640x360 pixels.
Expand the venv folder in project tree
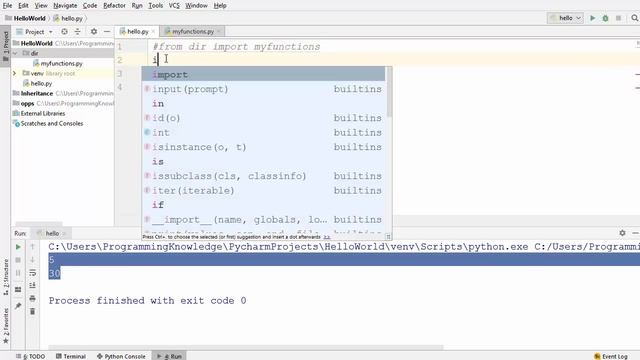(x=15, y=73)
